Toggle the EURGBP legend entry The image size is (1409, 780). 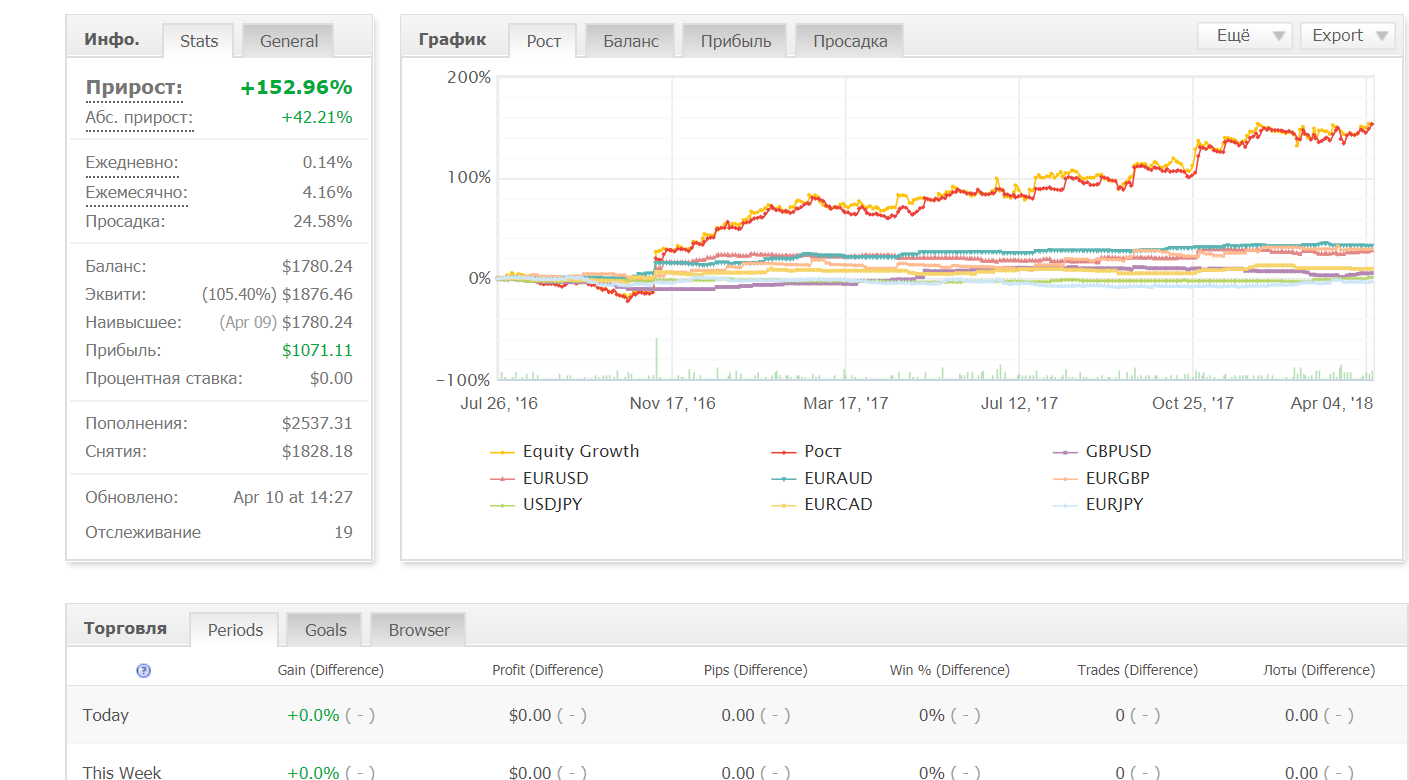pos(1102,478)
